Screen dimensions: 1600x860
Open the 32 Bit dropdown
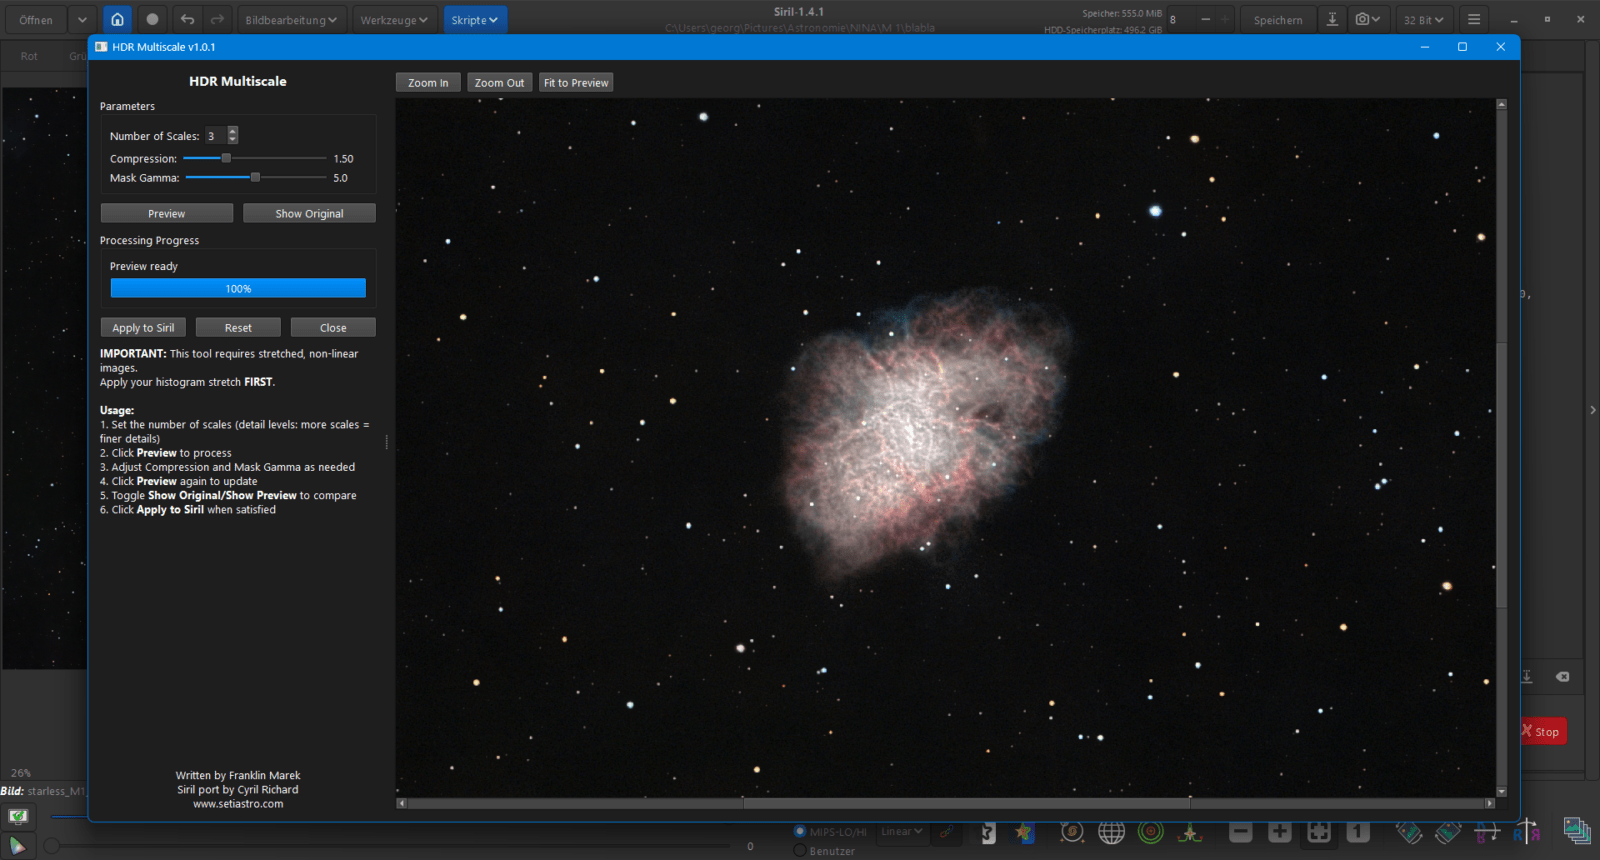pyautogui.click(x=1423, y=19)
